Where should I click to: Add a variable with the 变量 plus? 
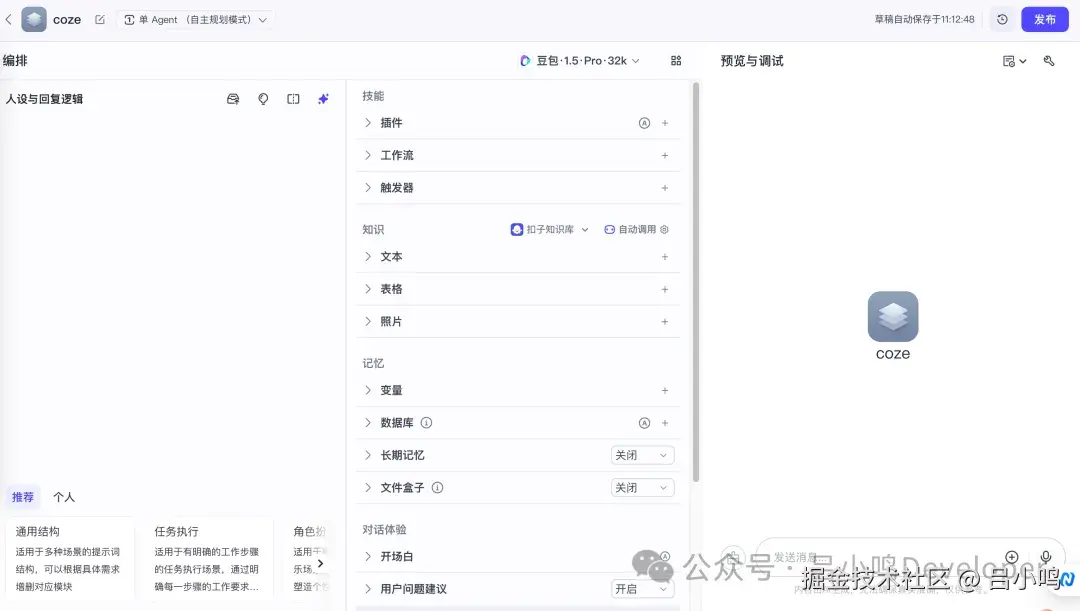(665, 391)
